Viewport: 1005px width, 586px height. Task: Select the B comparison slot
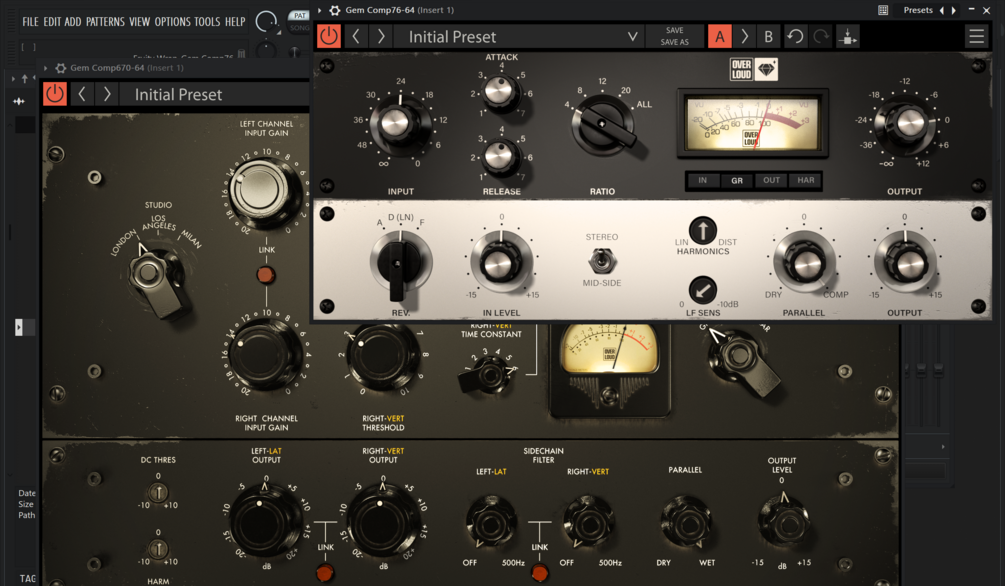(x=768, y=37)
